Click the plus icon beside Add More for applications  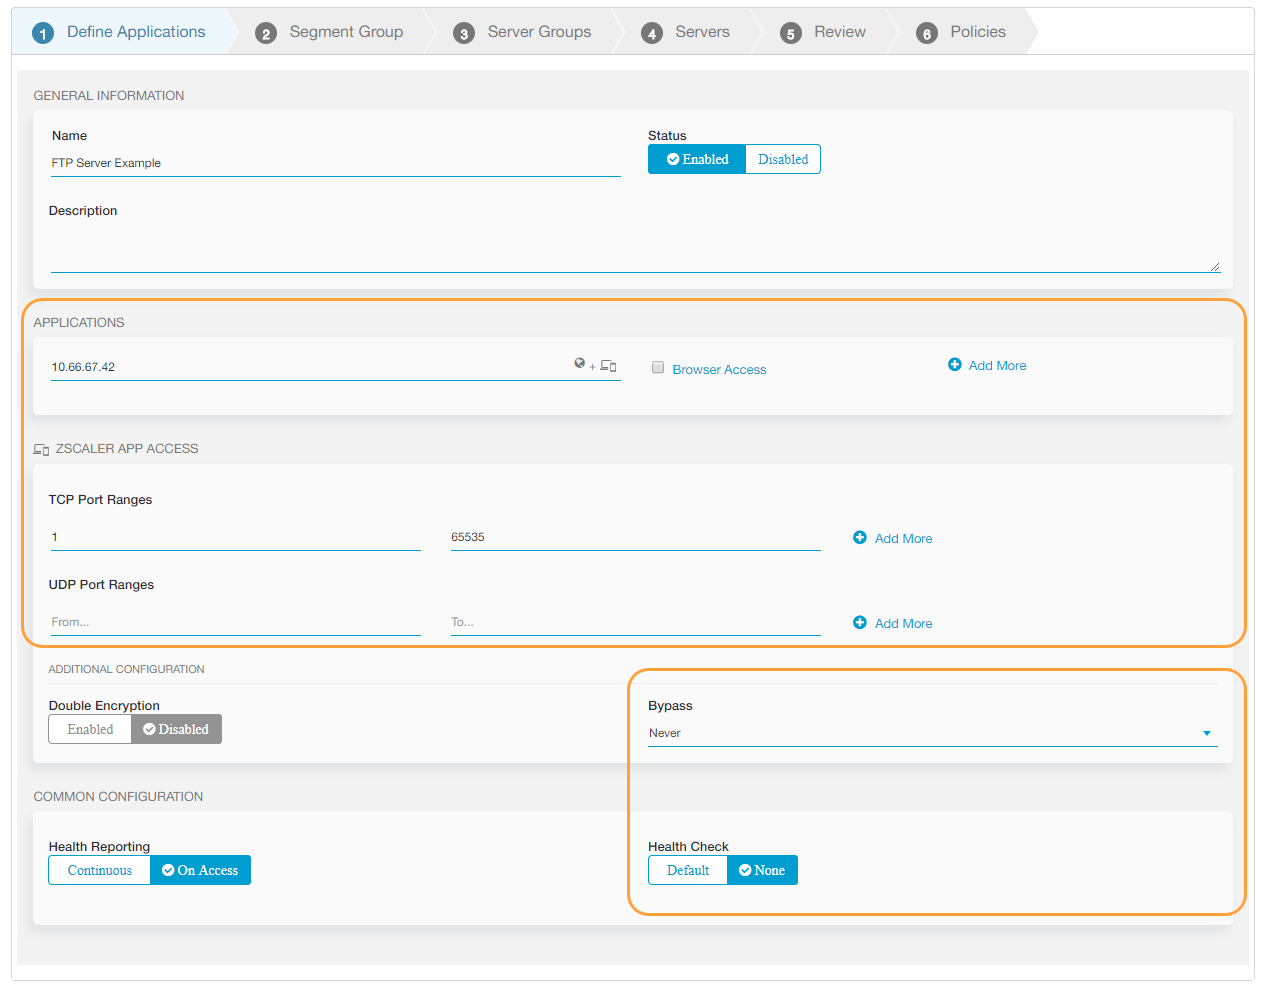point(955,365)
